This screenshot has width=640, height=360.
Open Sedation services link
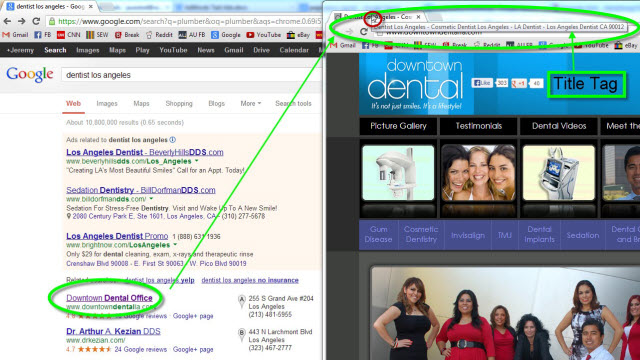pyautogui.click(x=582, y=236)
